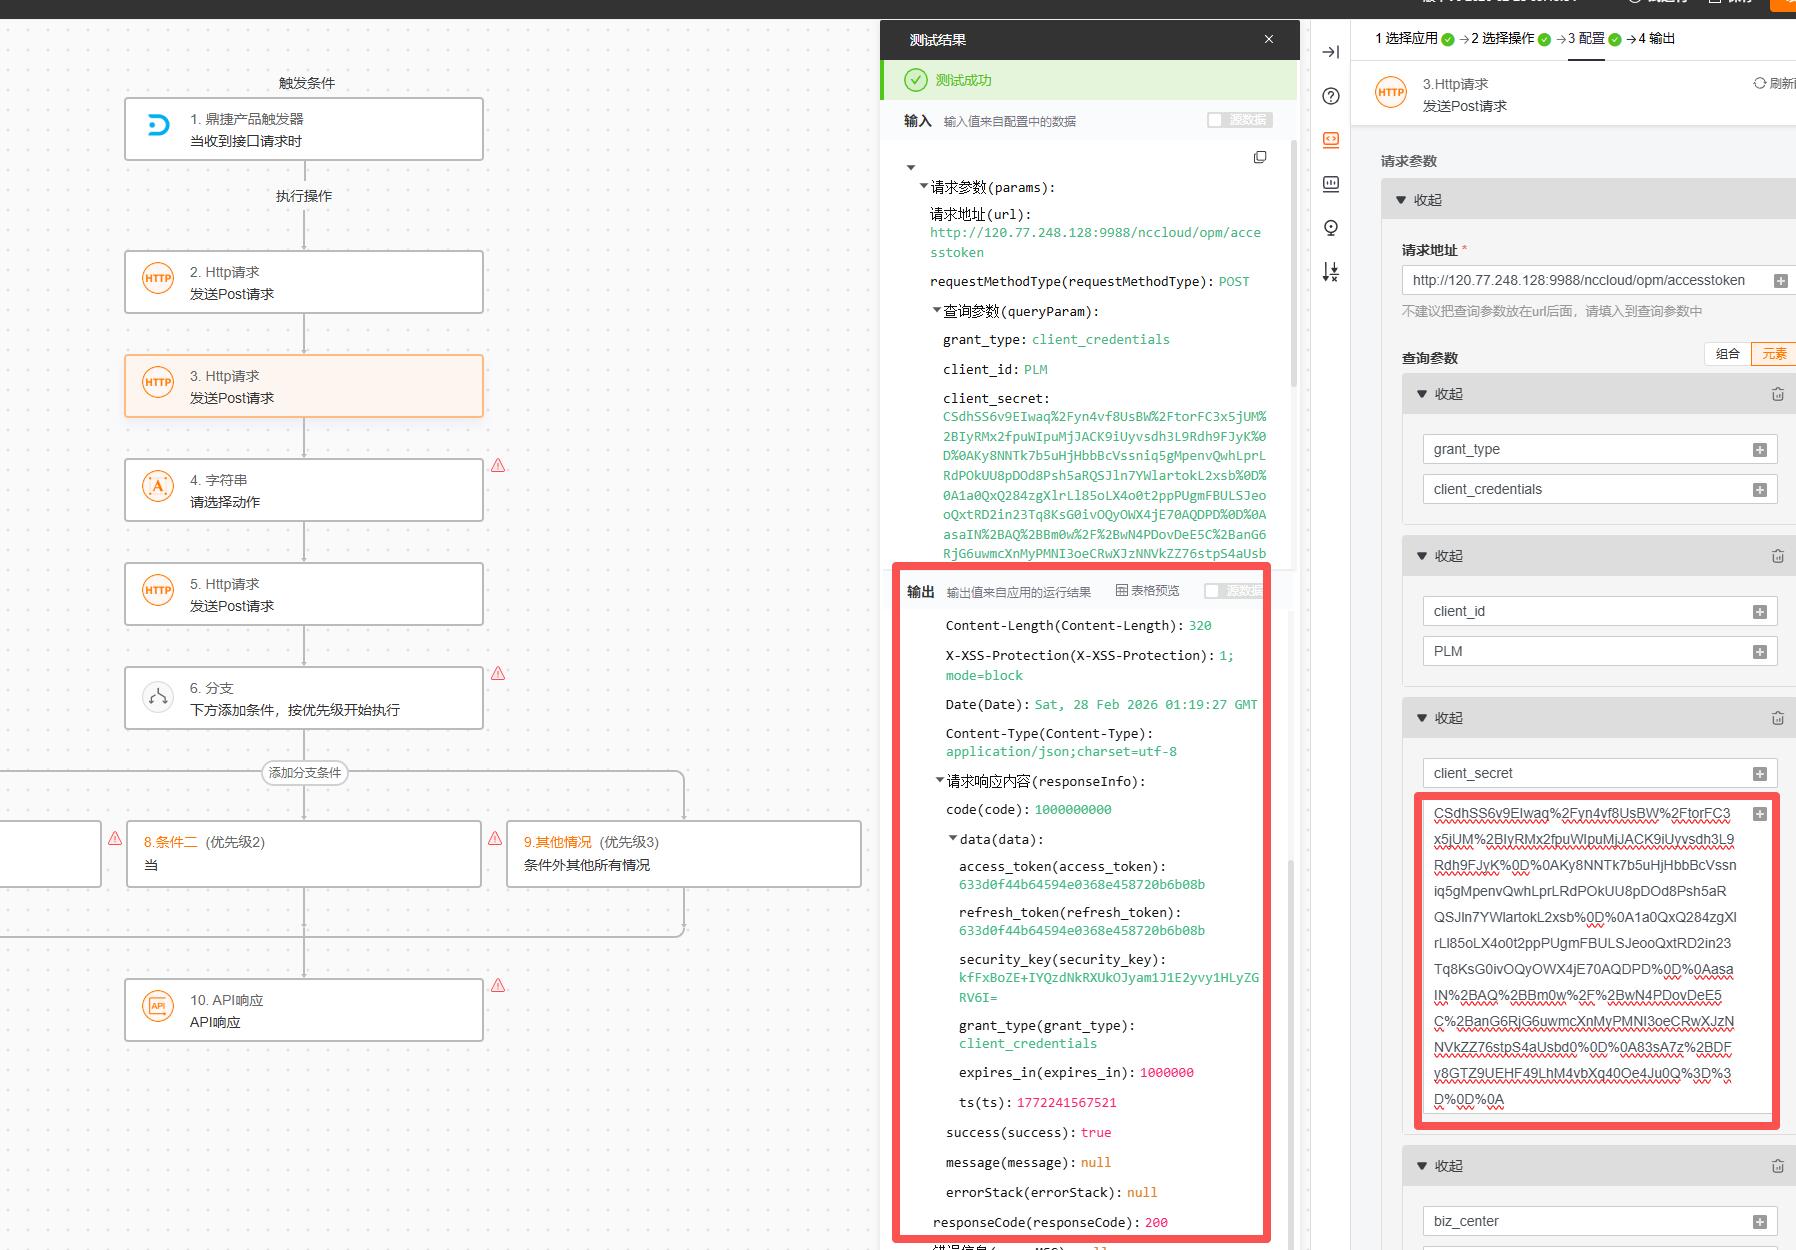Delete the client_secret parameter group
The width and height of the screenshot is (1796, 1250).
pyautogui.click(x=1777, y=718)
